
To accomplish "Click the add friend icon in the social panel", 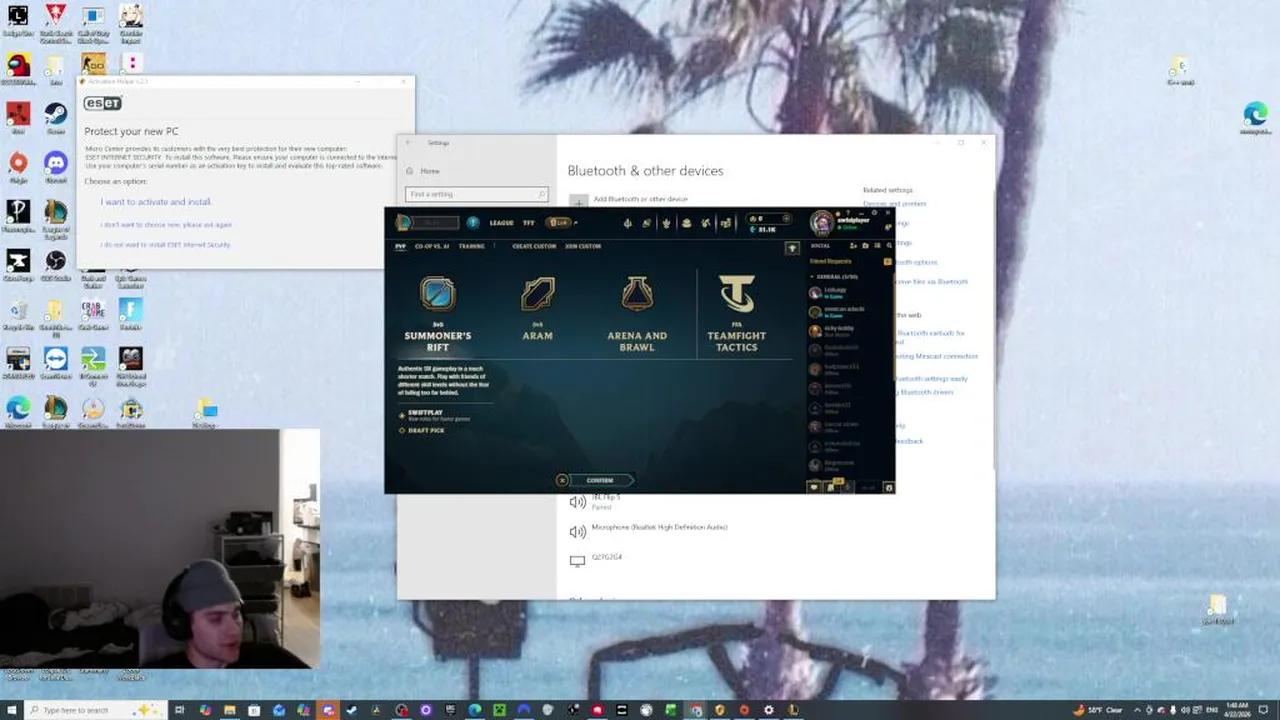I will click(x=853, y=246).
